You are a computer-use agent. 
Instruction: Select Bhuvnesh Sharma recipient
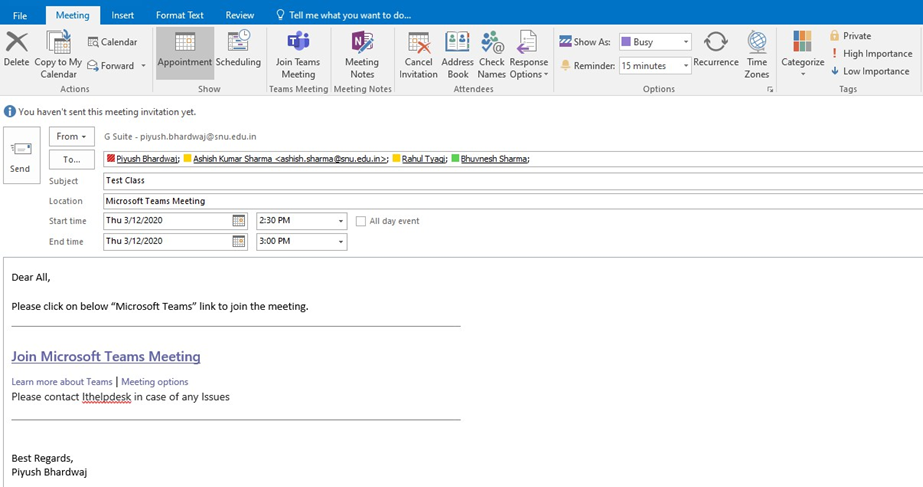[x=494, y=158]
